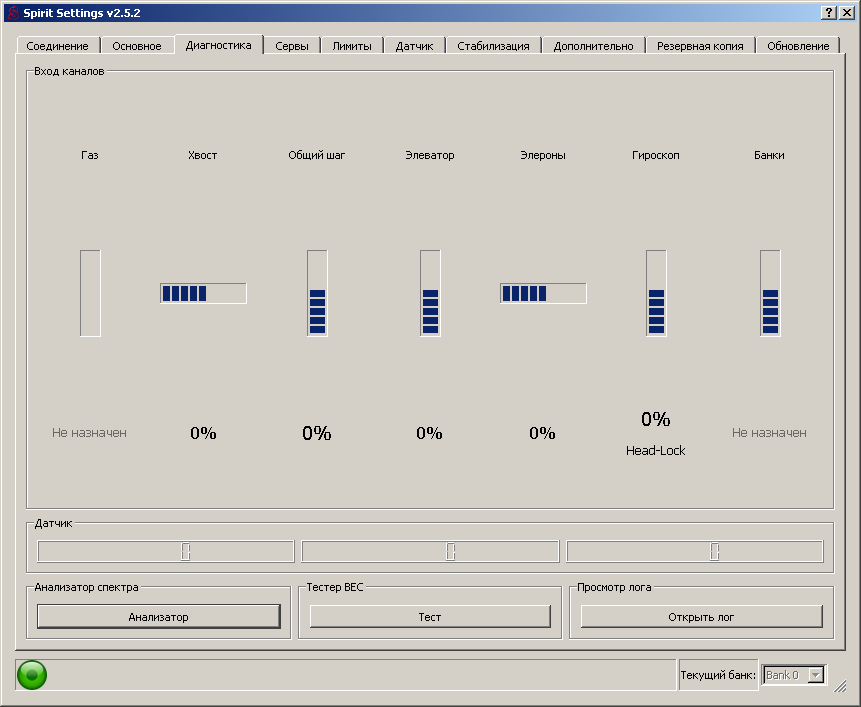
Task: Click the green connection status indicator
Action: pos(32,675)
